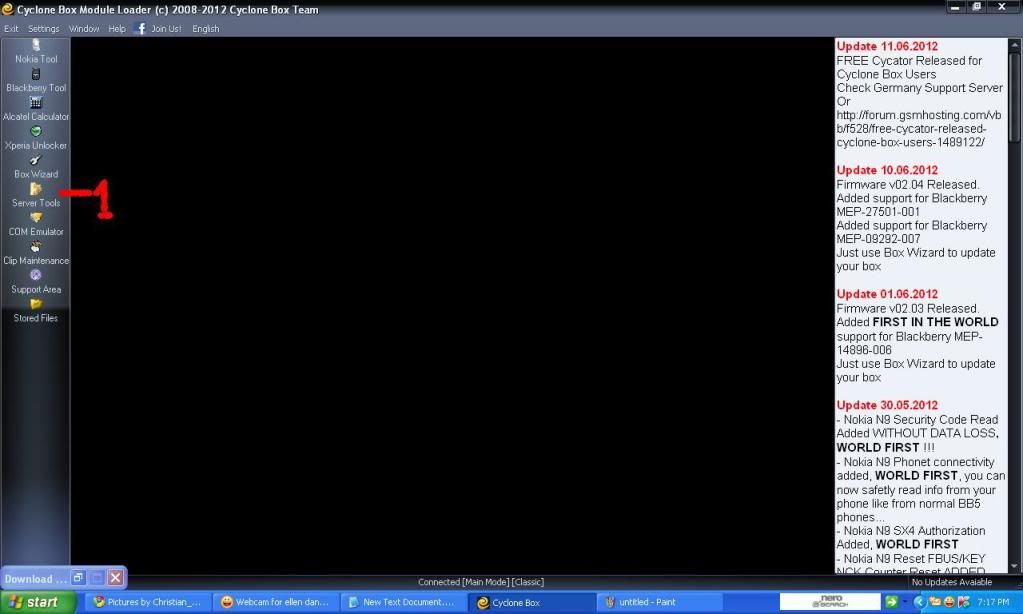The image size is (1023, 614).
Task: Open the gsmhosting forum link for Cycator
Action: 919,129
